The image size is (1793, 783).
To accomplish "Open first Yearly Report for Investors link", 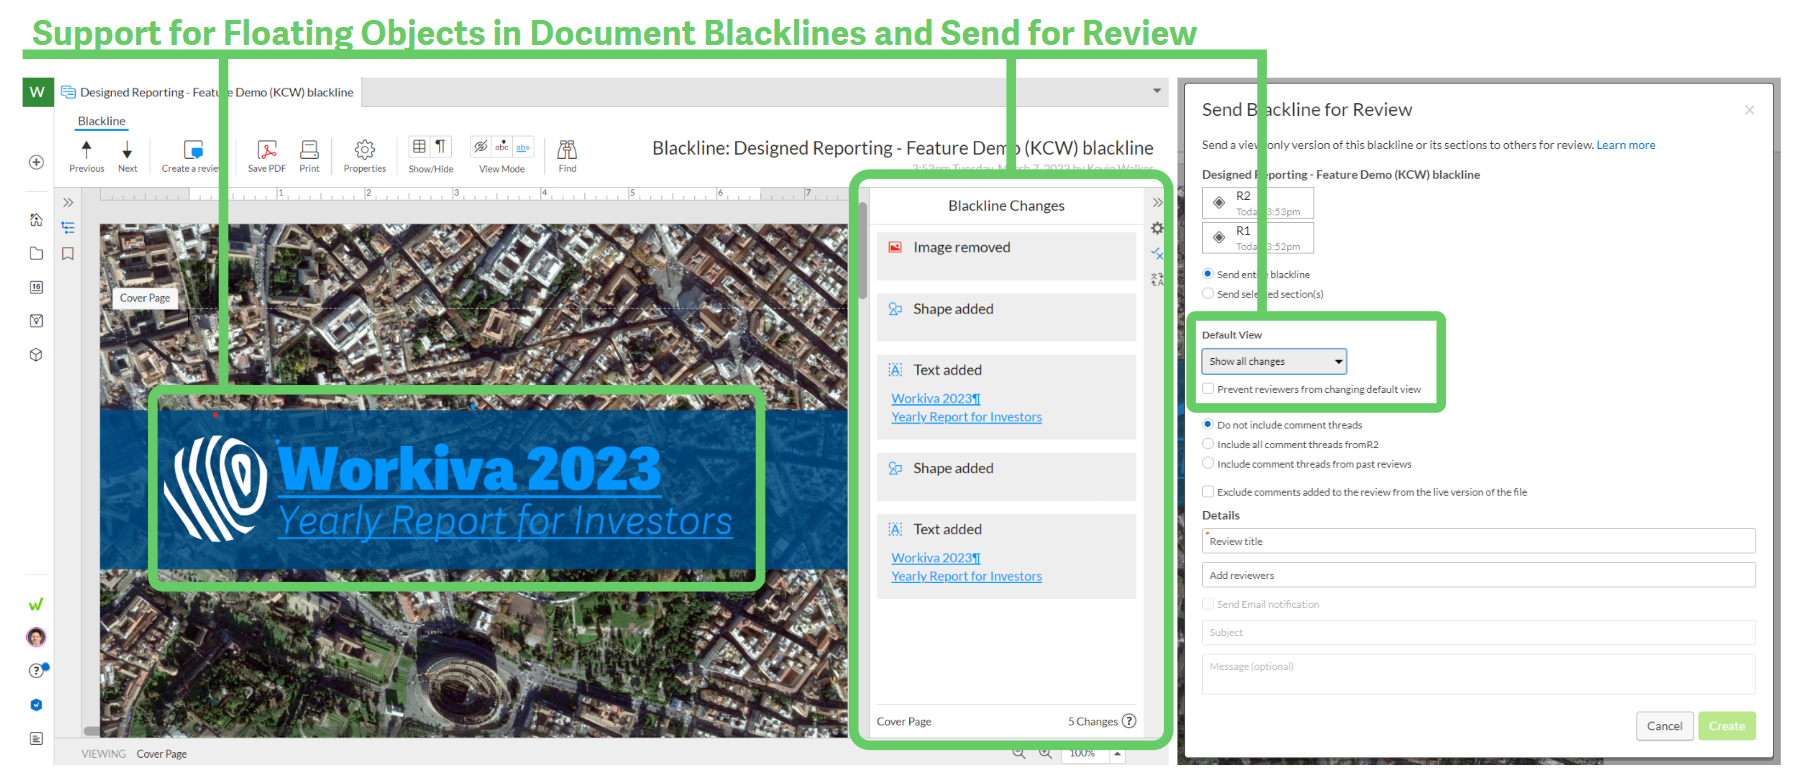I will coord(966,417).
